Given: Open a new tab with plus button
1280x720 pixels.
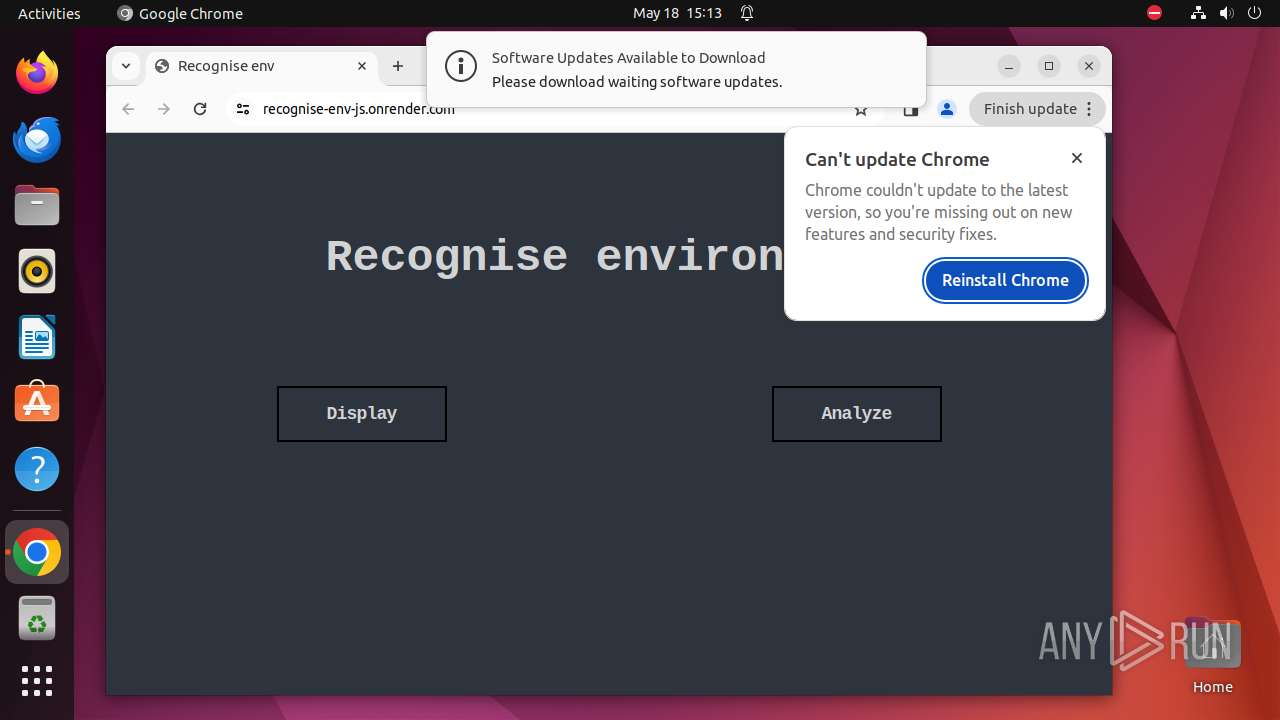Looking at the screenshot, I should point(398,66).
